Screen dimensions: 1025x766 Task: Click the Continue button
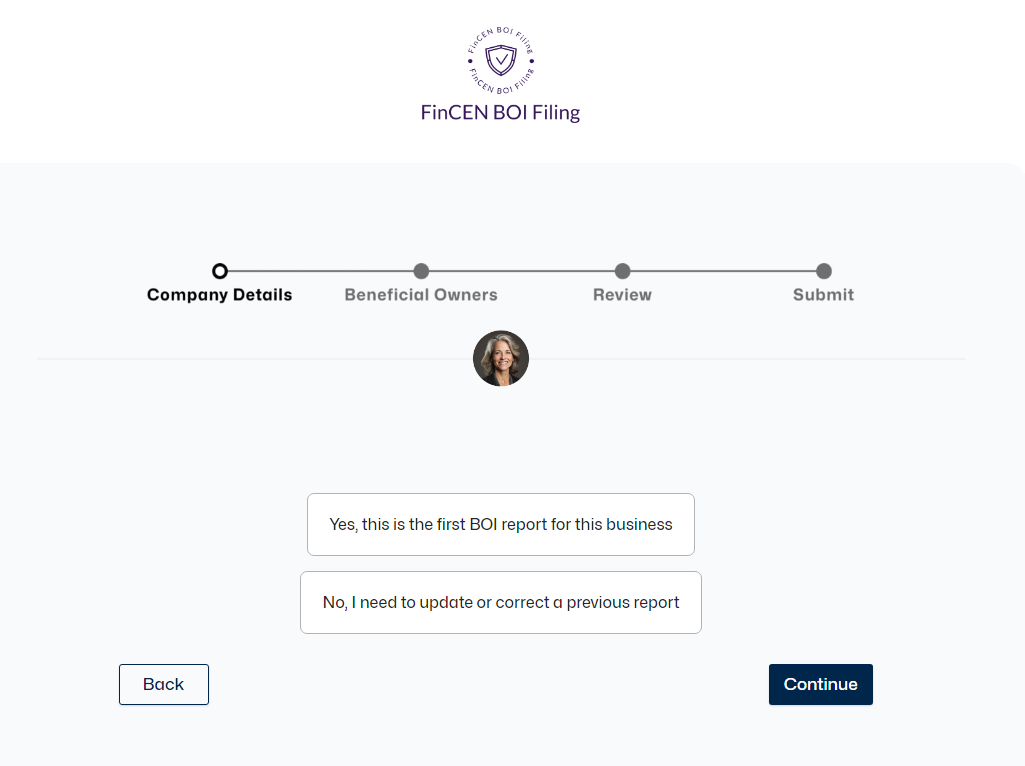tap(820, 684)
